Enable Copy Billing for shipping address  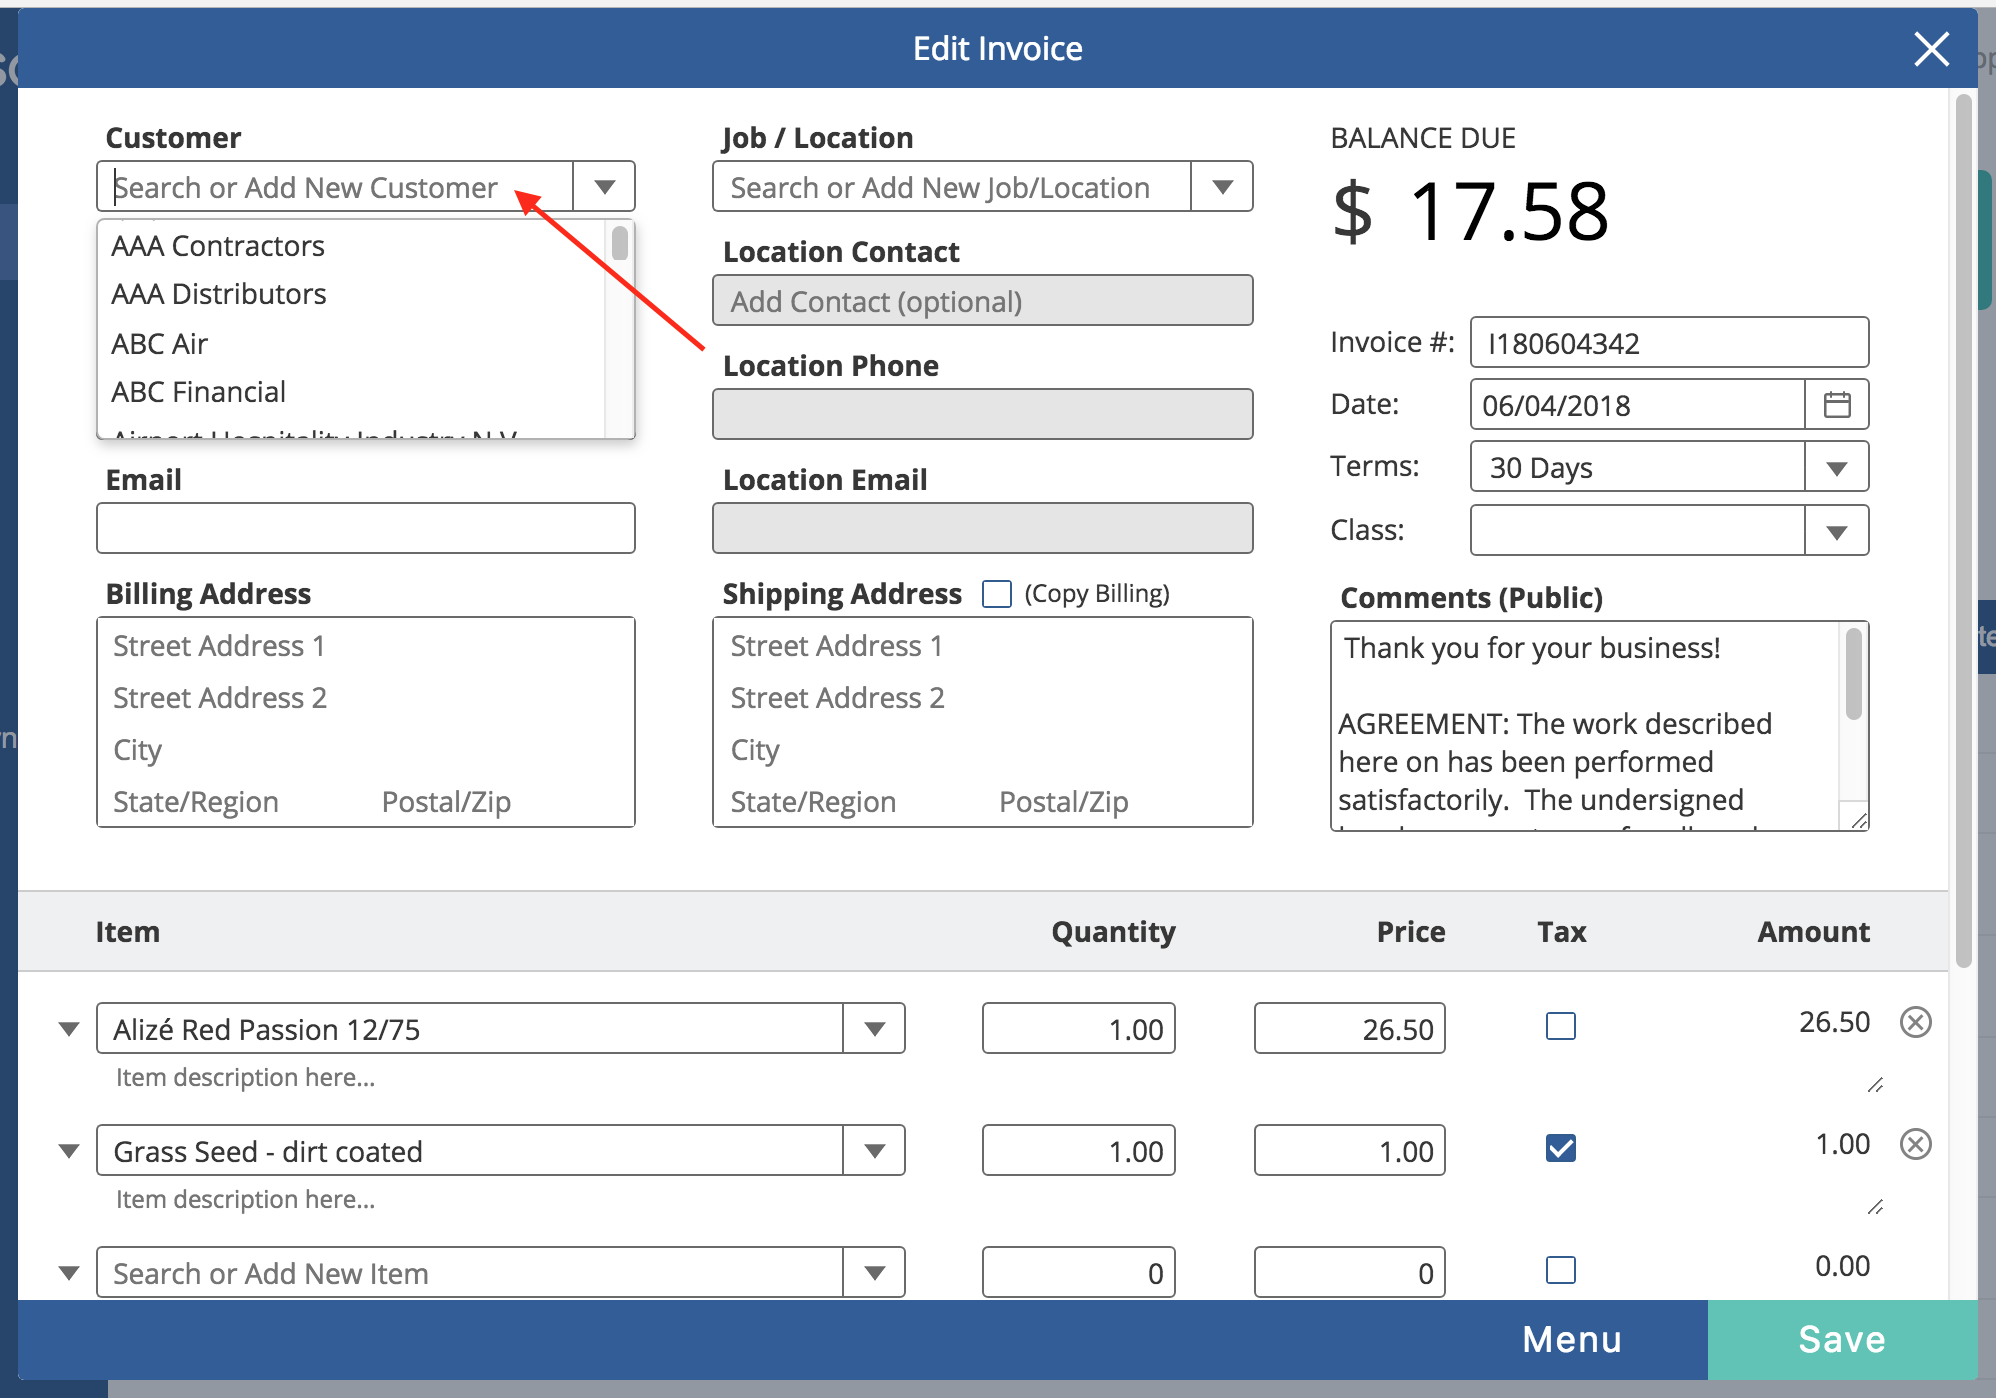coord(997,593)
